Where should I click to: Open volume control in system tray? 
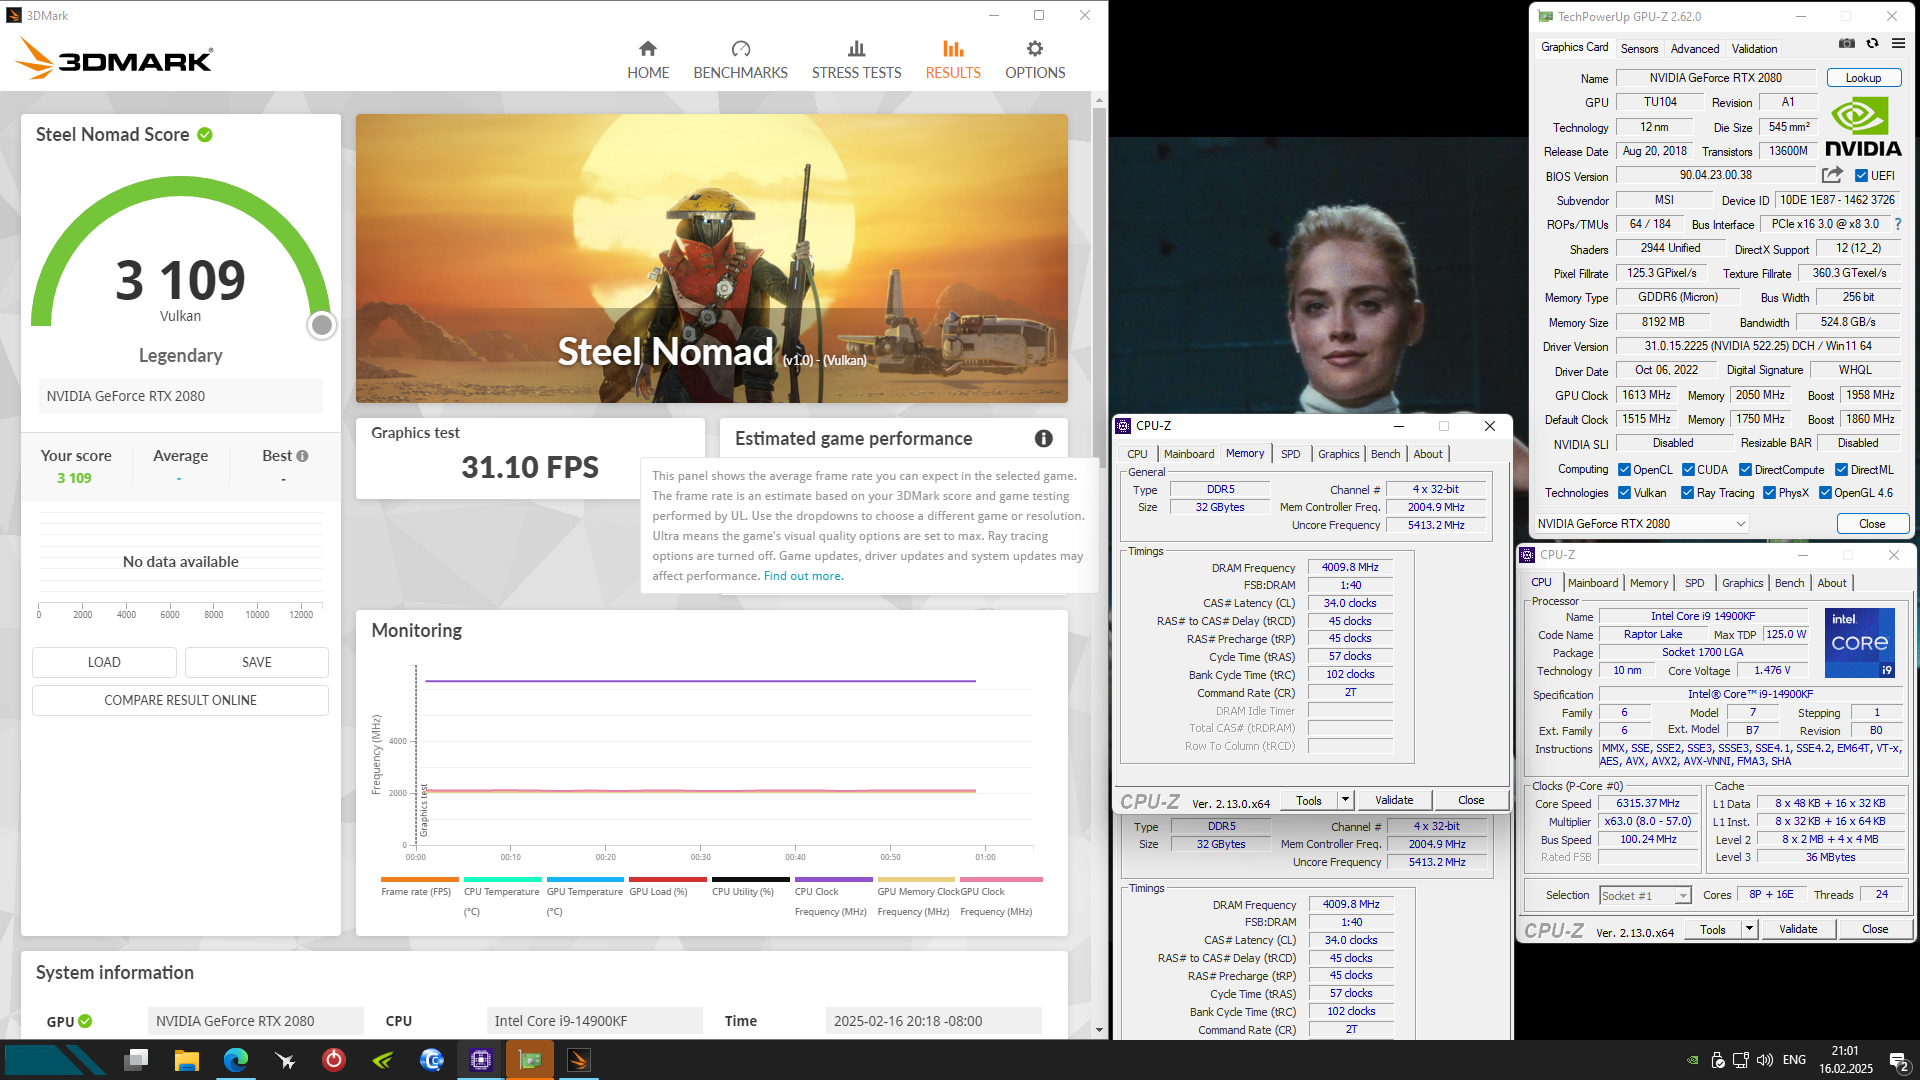(x=1765, y=1060)
